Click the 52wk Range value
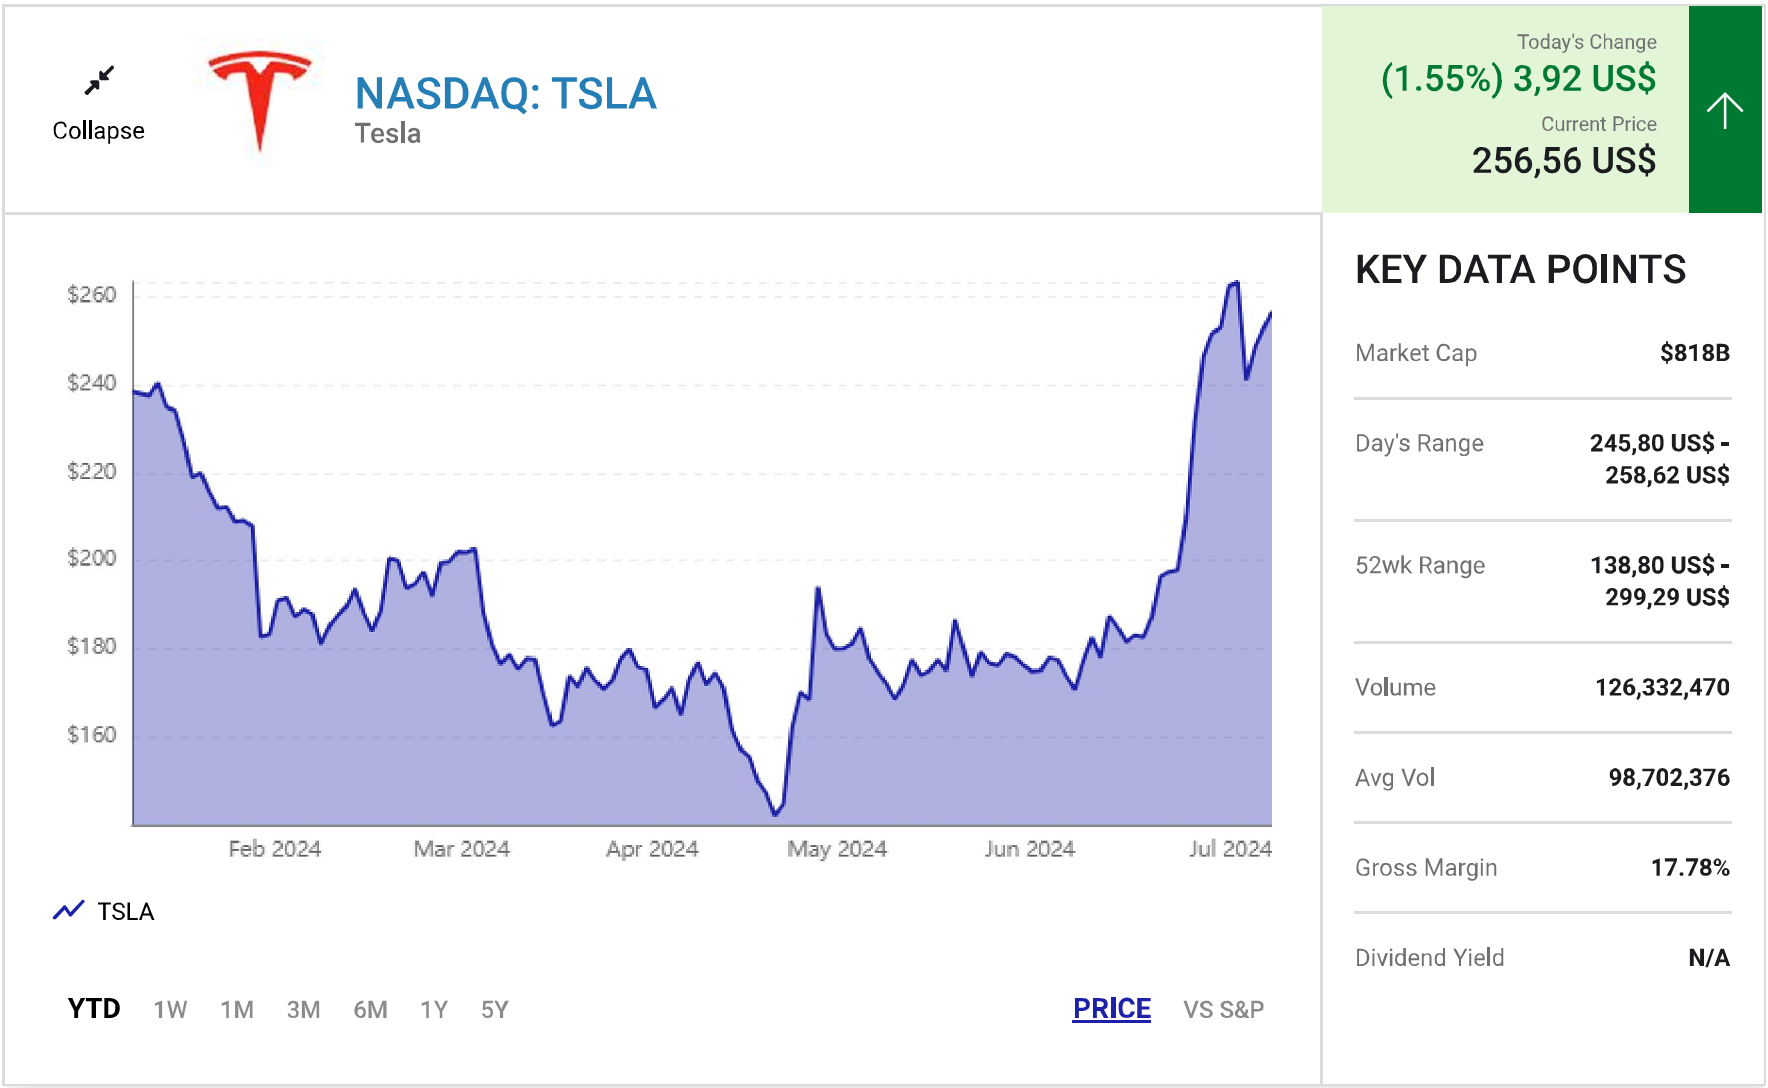Viewport: 1768px width, 1088px height. pyautogui.click(x=1660, y=581)
